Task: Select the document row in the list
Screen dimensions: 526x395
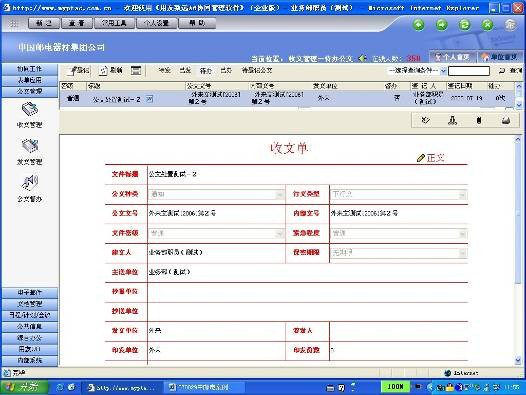Action: (x=287, y=98)
